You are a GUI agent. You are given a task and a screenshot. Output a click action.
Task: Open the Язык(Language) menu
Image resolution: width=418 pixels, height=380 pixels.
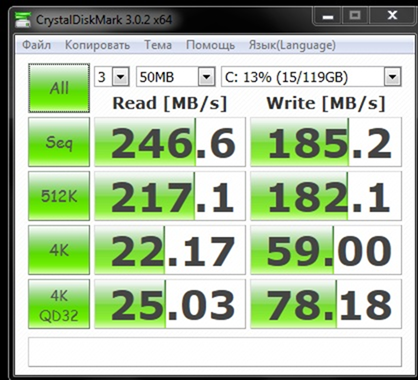pyautogui.click(x=292, y=45)
